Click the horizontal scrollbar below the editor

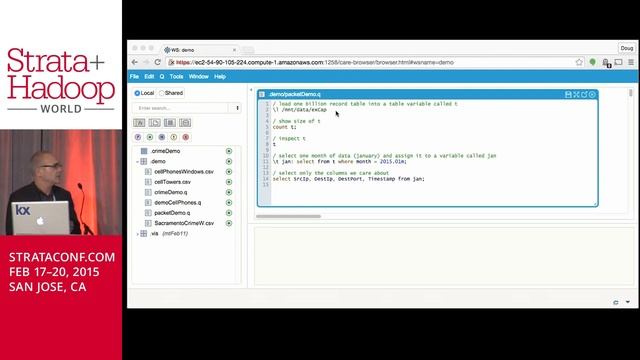pos(288,216)
